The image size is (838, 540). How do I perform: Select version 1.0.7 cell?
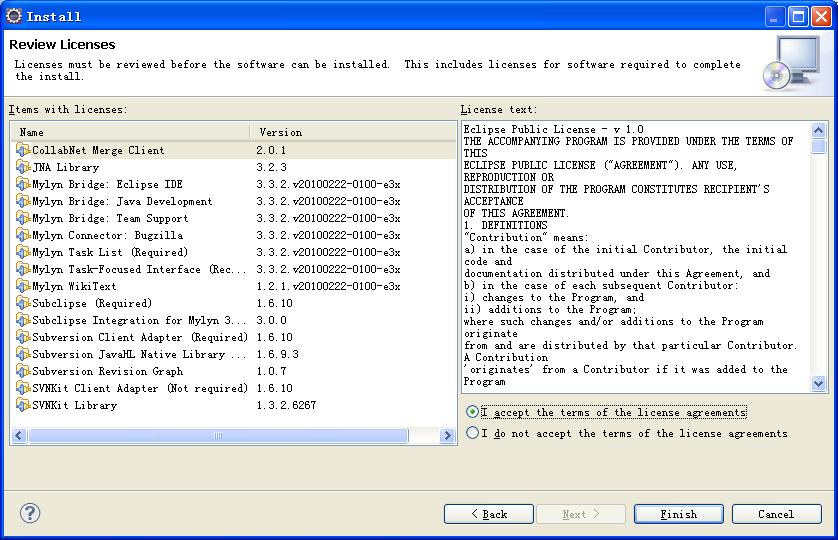[x=271, y=371]
